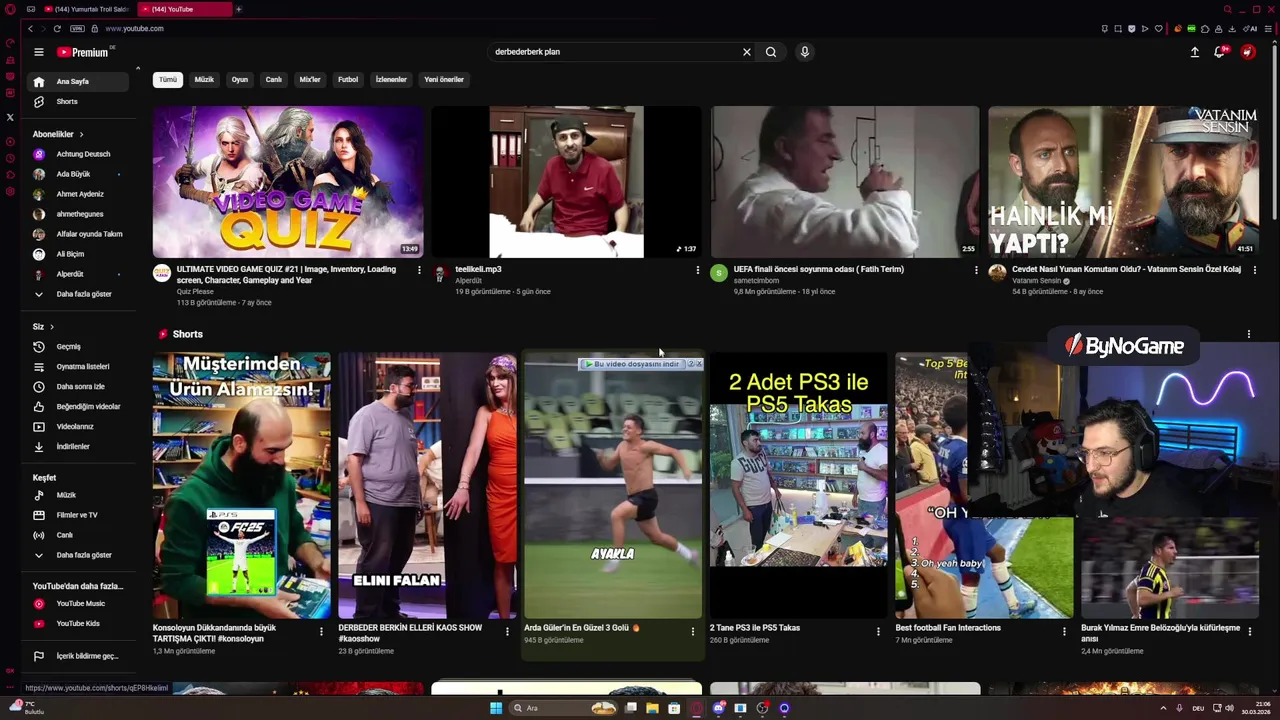This screenshot has width=1280, height=720.
Task: Select the Futbol filter chip
Action: click(x=348, y=79)
